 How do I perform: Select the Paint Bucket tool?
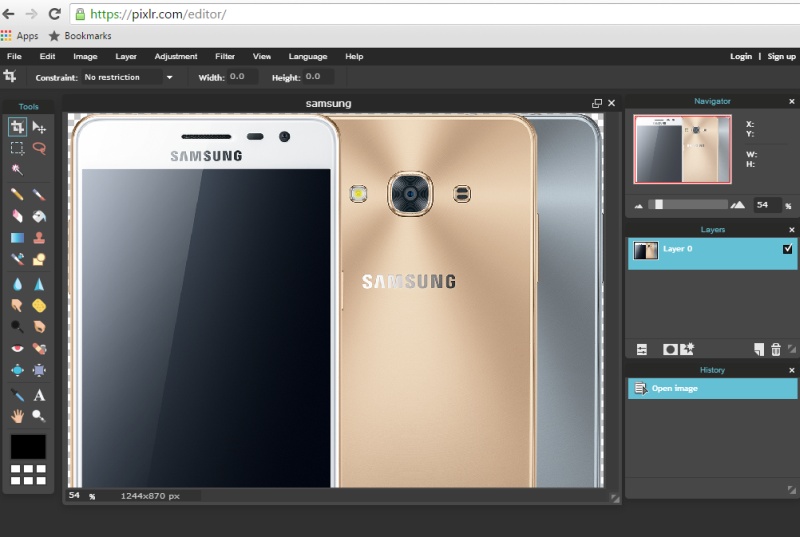39,216
